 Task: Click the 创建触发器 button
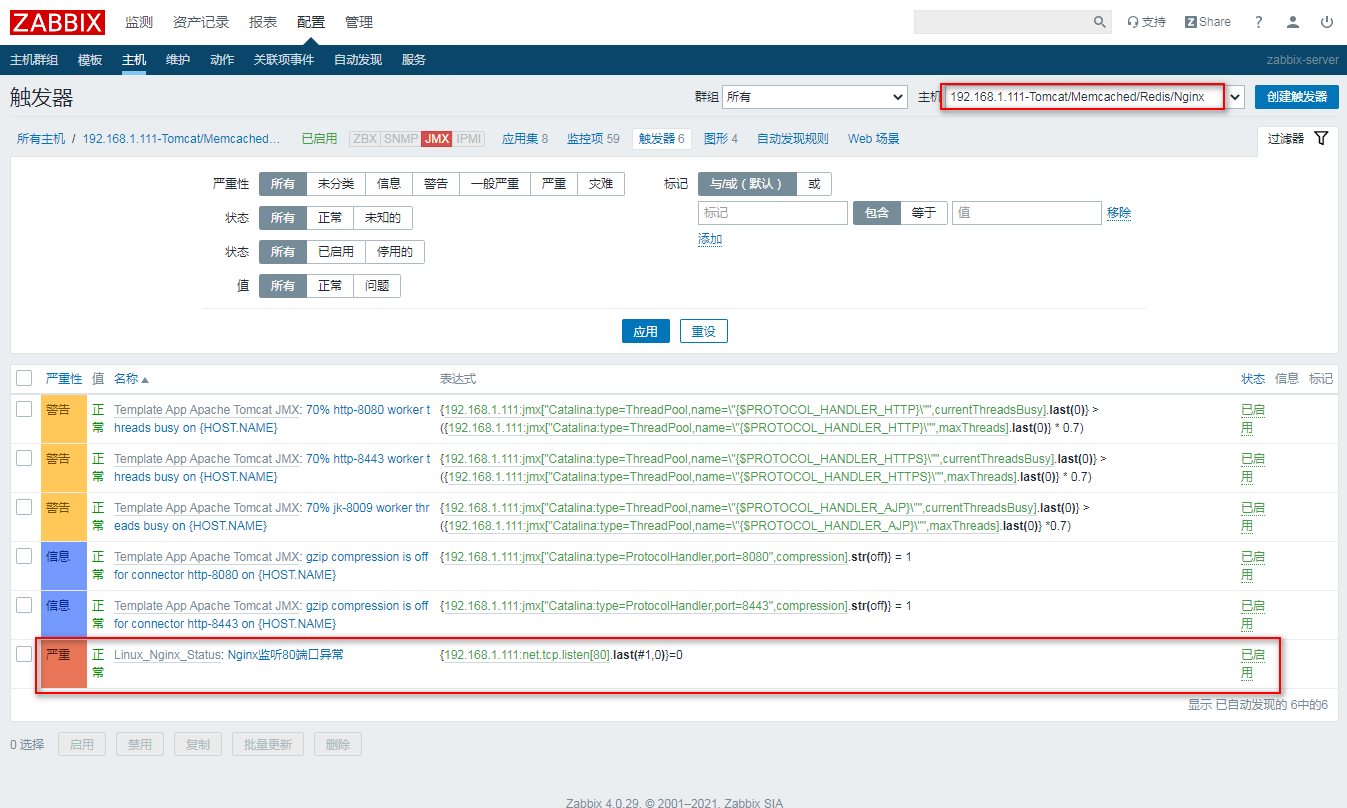click(1297, 97)
